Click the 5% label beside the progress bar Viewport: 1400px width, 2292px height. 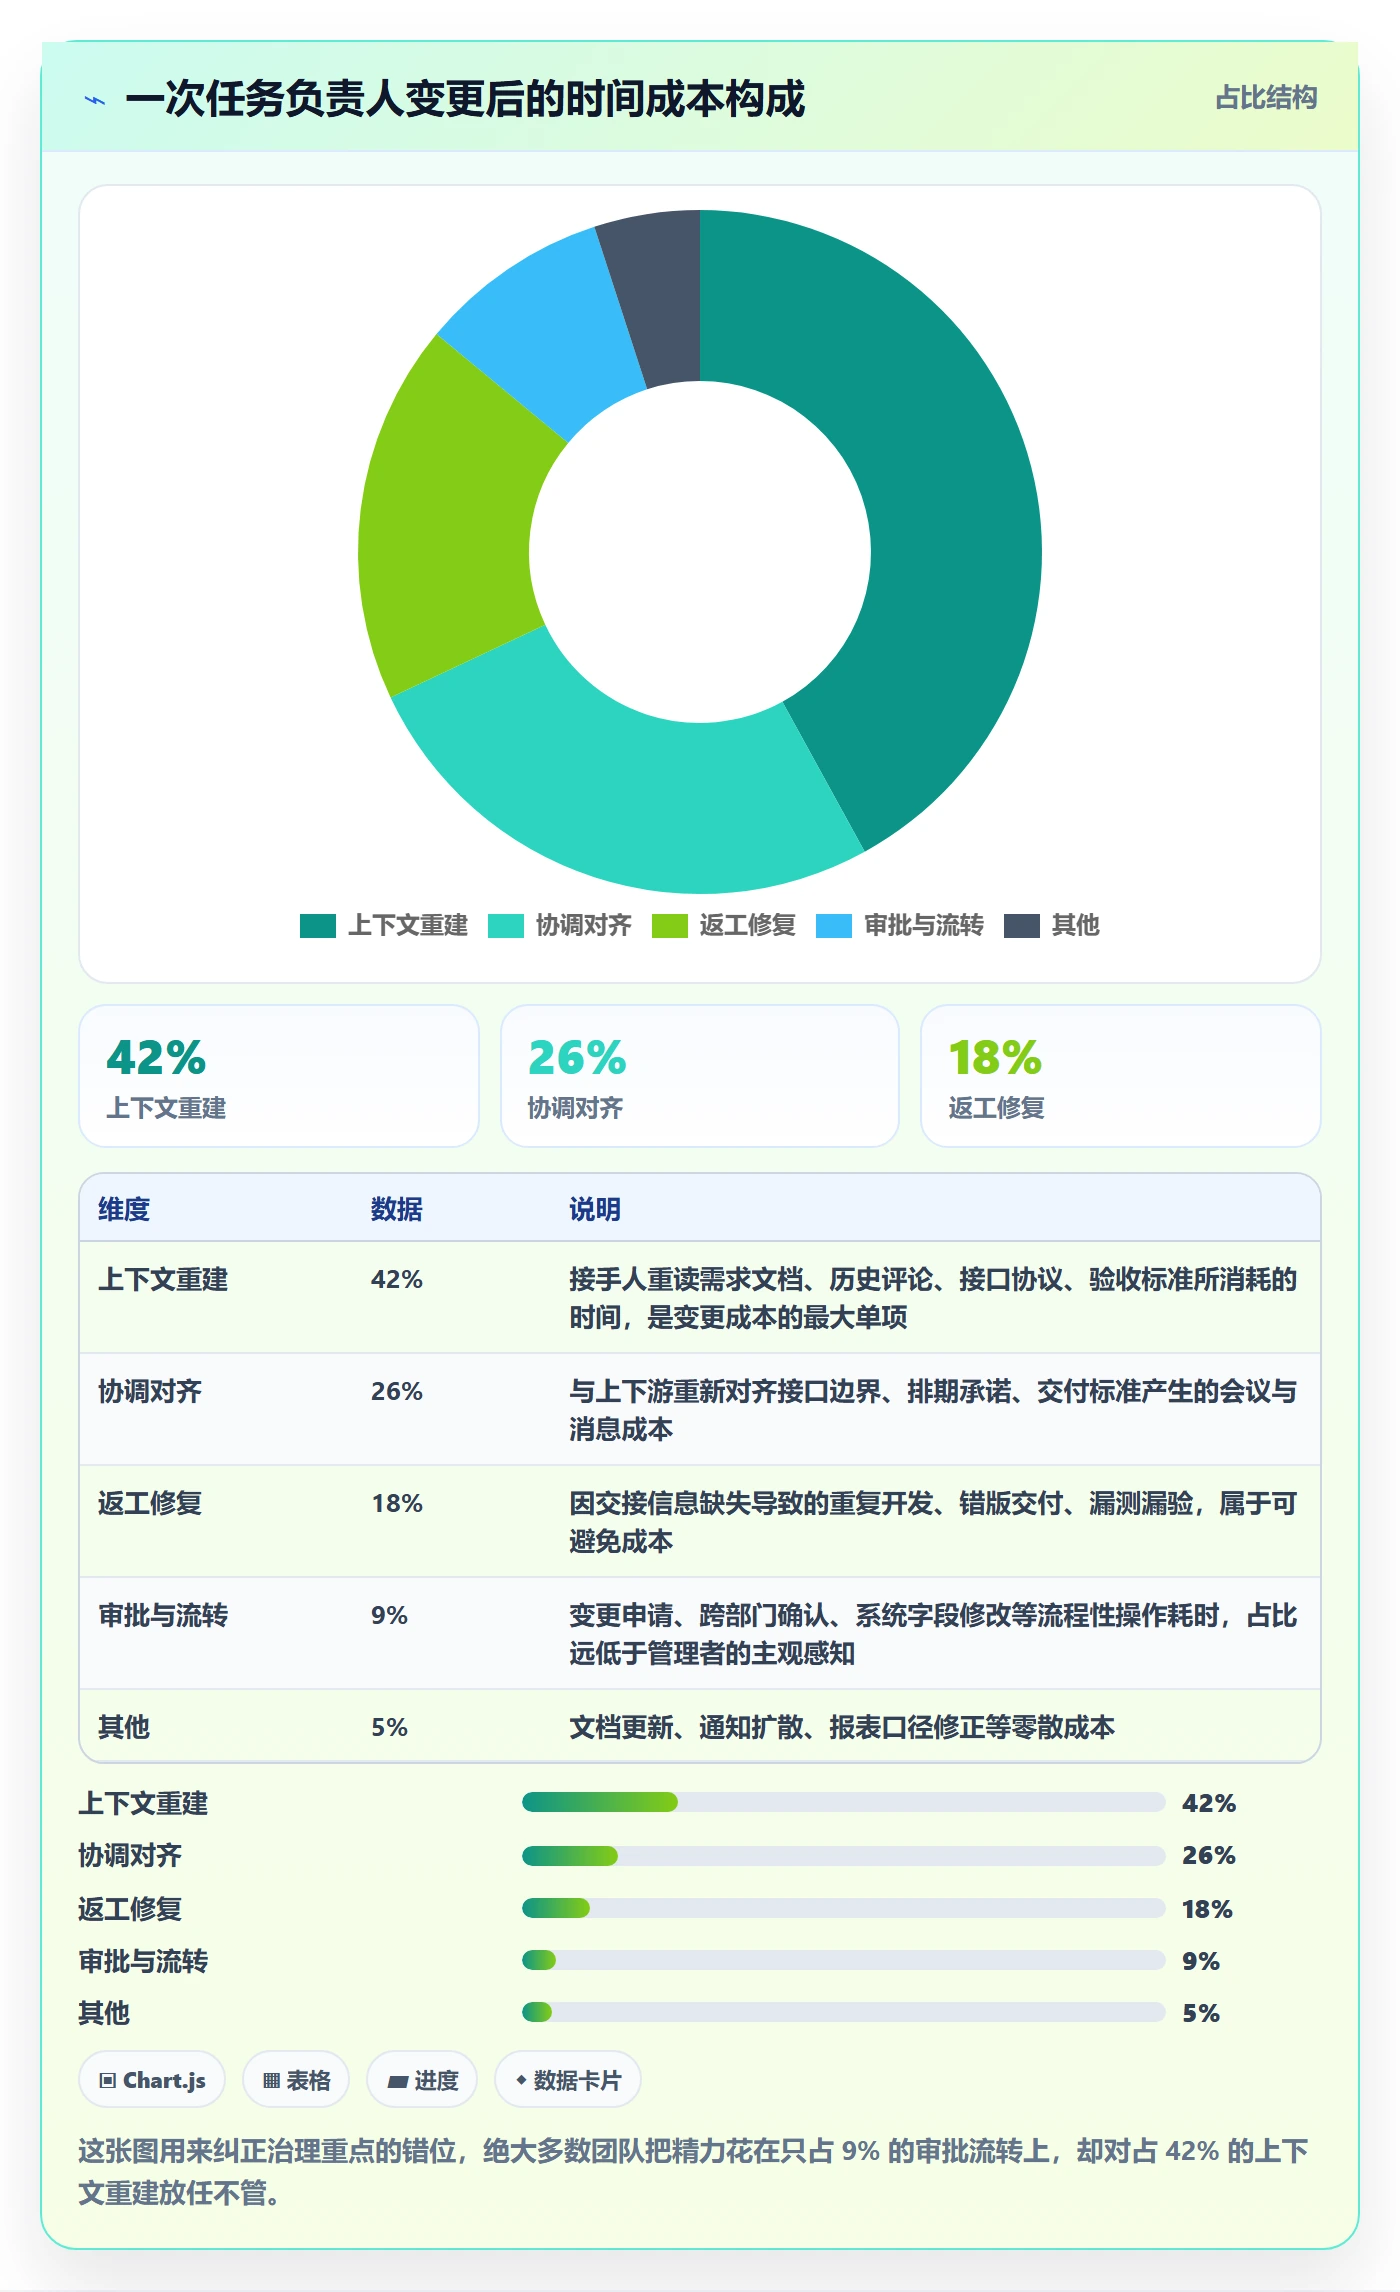[1201, 2013]
